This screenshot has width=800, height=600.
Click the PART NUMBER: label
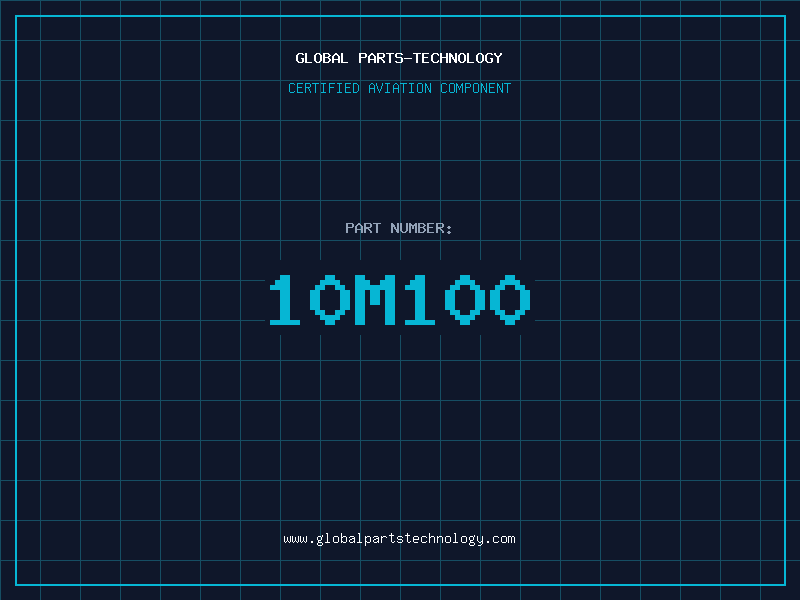tap(399, 228)
